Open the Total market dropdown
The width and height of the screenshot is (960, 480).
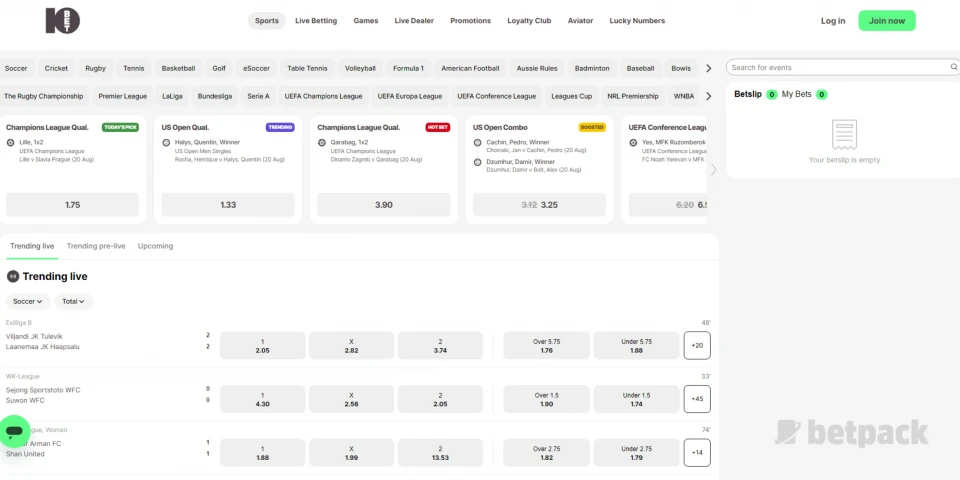[74, 301]
